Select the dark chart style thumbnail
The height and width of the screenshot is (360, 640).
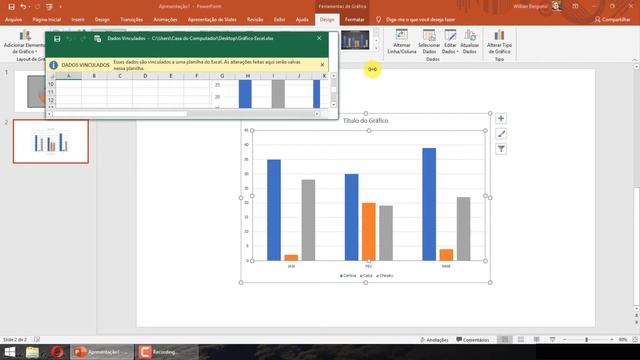[355, 40]
